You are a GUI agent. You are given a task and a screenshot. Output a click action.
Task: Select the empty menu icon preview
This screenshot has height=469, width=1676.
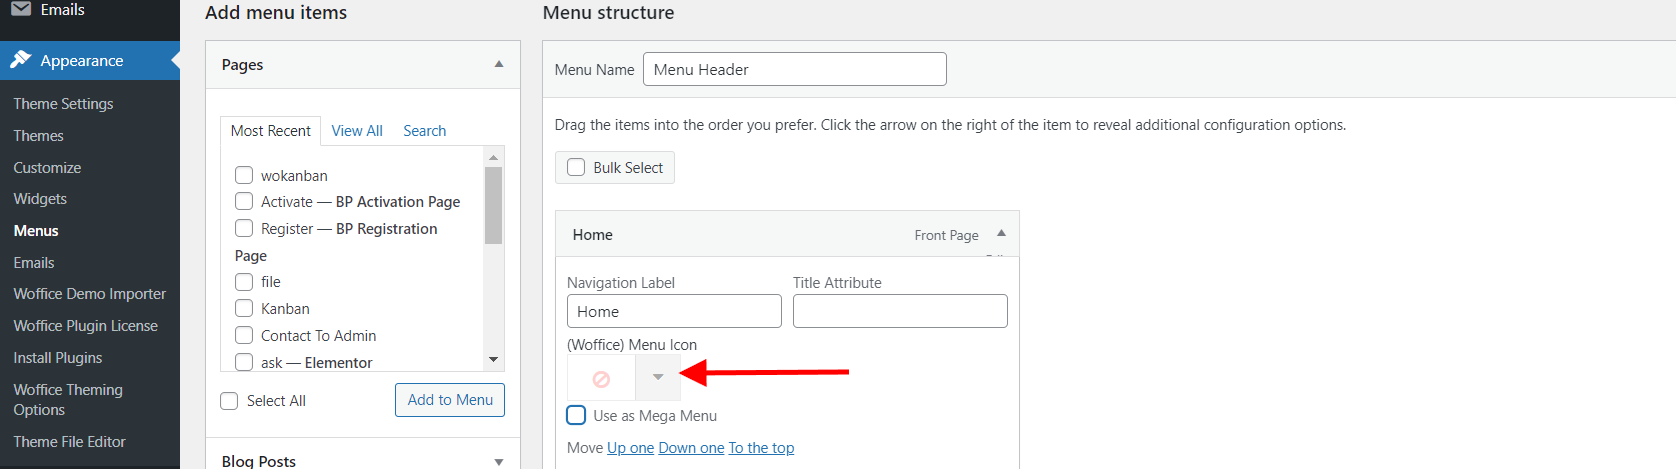click(x=601, y=378)
